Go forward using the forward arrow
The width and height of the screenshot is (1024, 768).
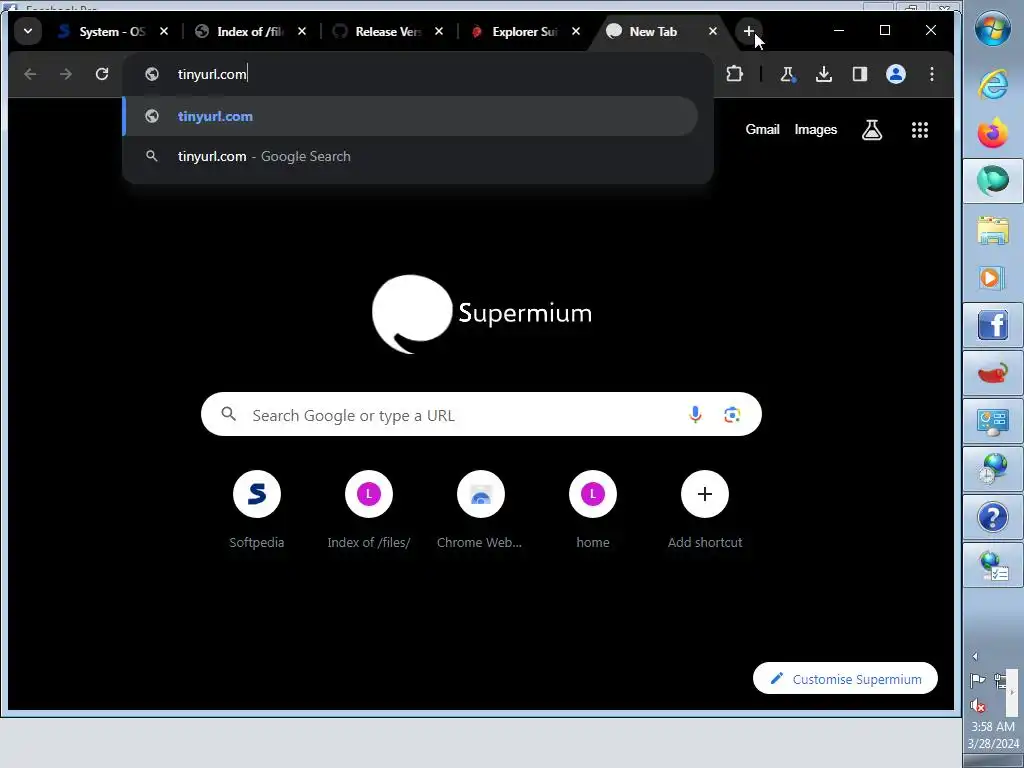pyautogui.click(x=66, y=74)
